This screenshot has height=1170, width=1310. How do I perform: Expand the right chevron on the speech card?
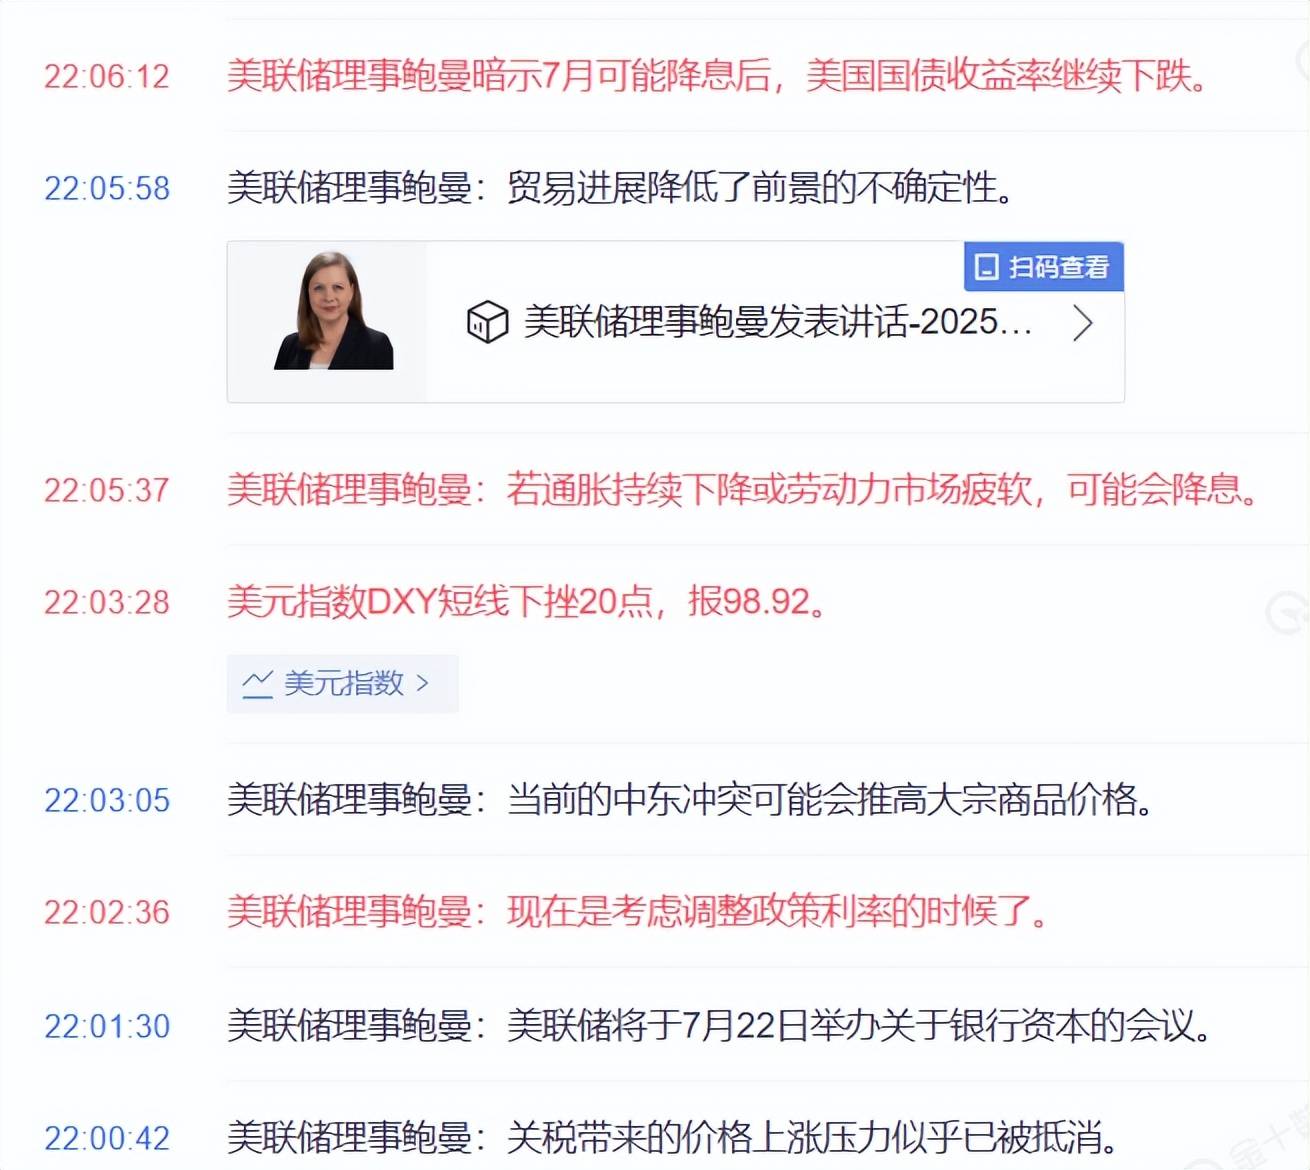tap(1082, 323)
